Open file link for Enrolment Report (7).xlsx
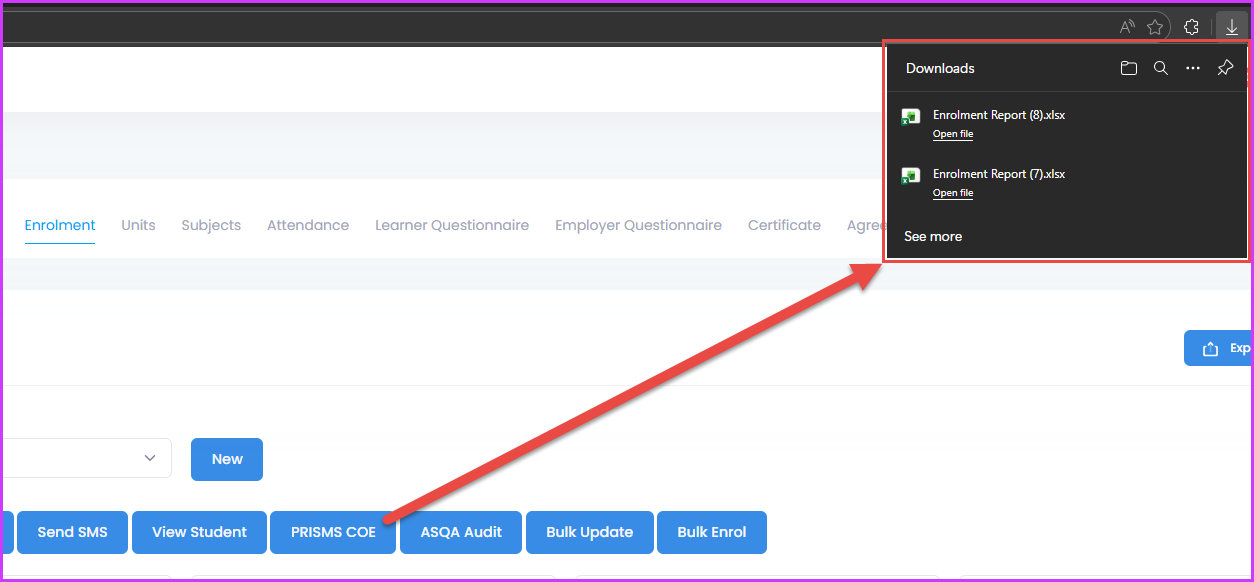 [952, 193]
